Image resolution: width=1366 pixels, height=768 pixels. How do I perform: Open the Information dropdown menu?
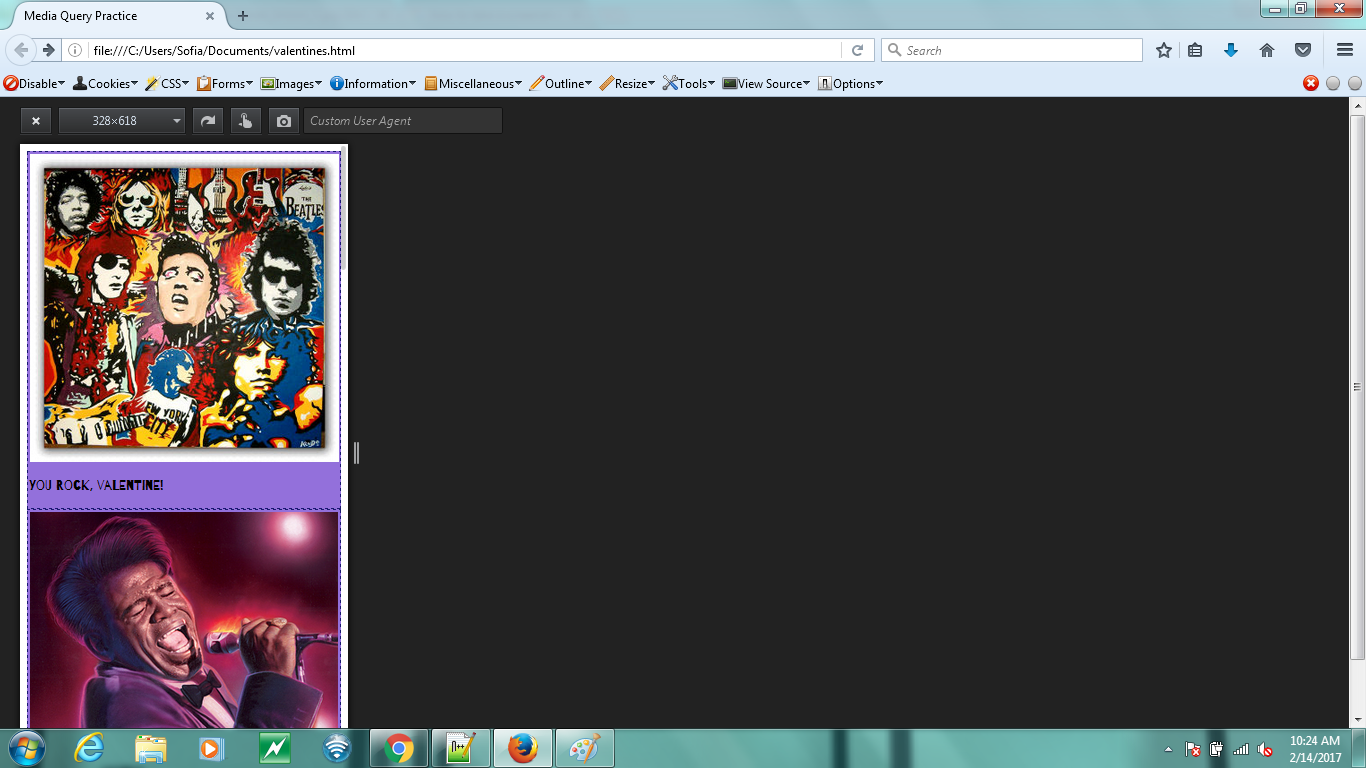pyautogui.click(x=372, y=84)
